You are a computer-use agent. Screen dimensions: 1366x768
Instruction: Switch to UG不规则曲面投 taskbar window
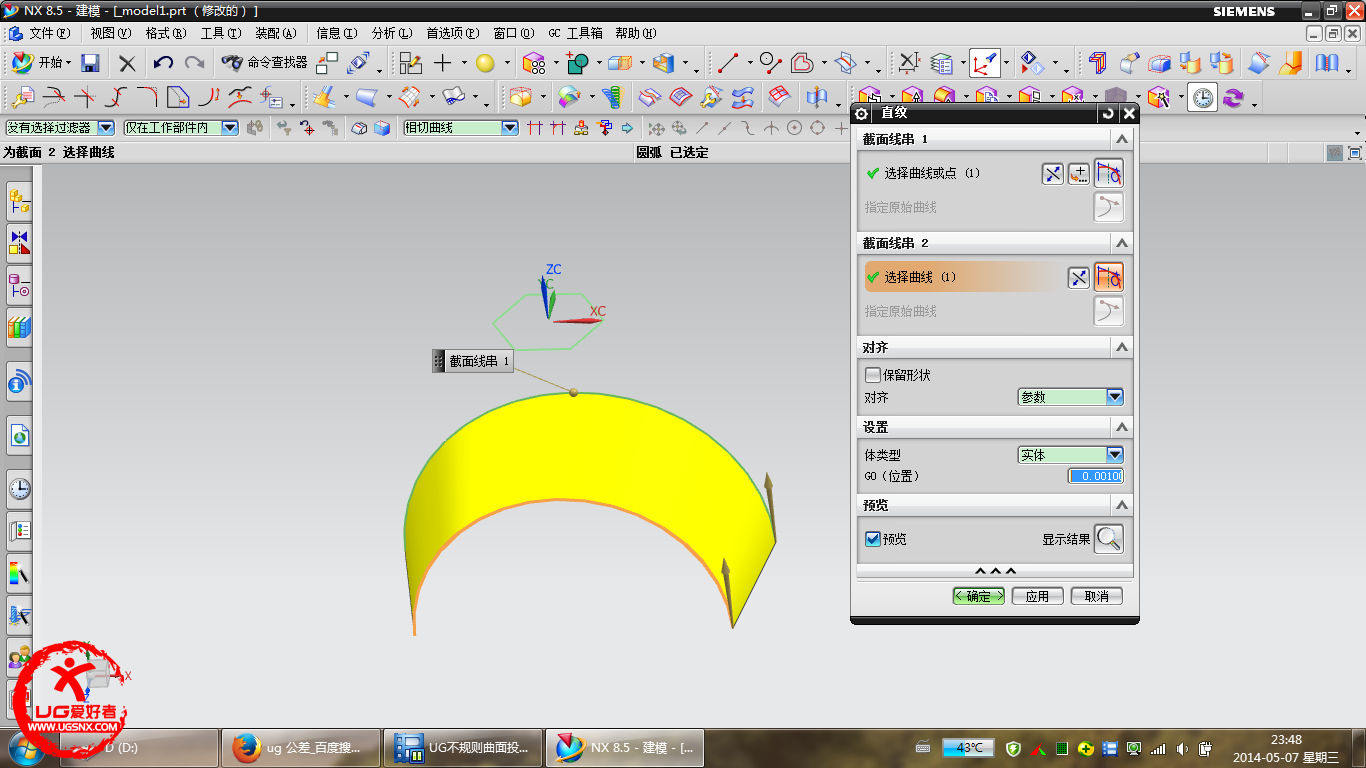(462, 748)
